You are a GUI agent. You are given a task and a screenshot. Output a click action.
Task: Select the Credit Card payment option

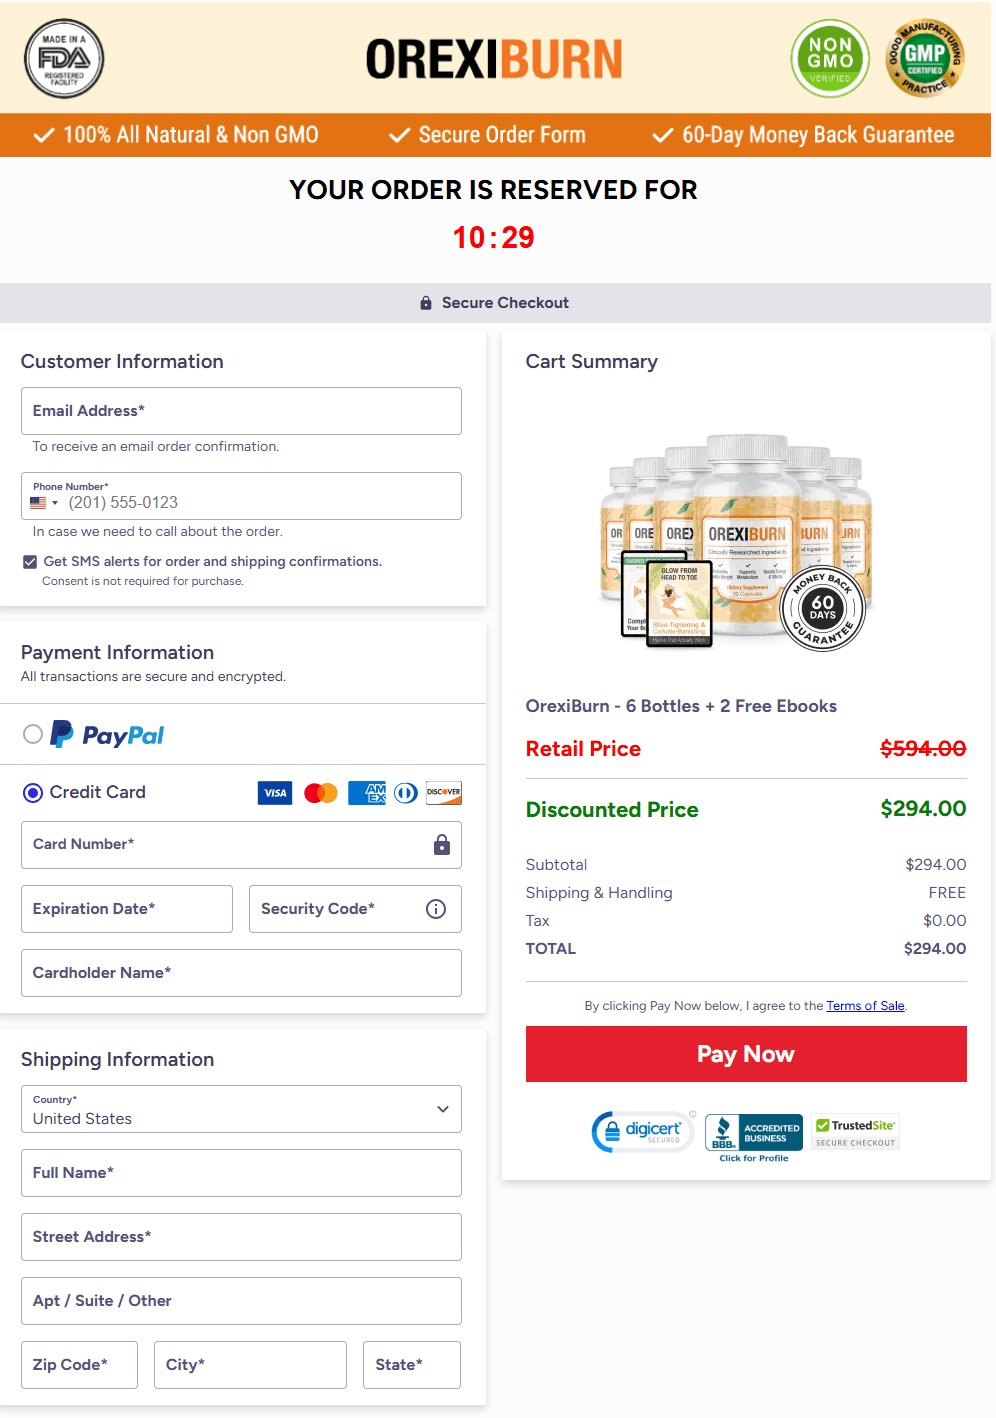pyautogui.click(x=32, y=792)
